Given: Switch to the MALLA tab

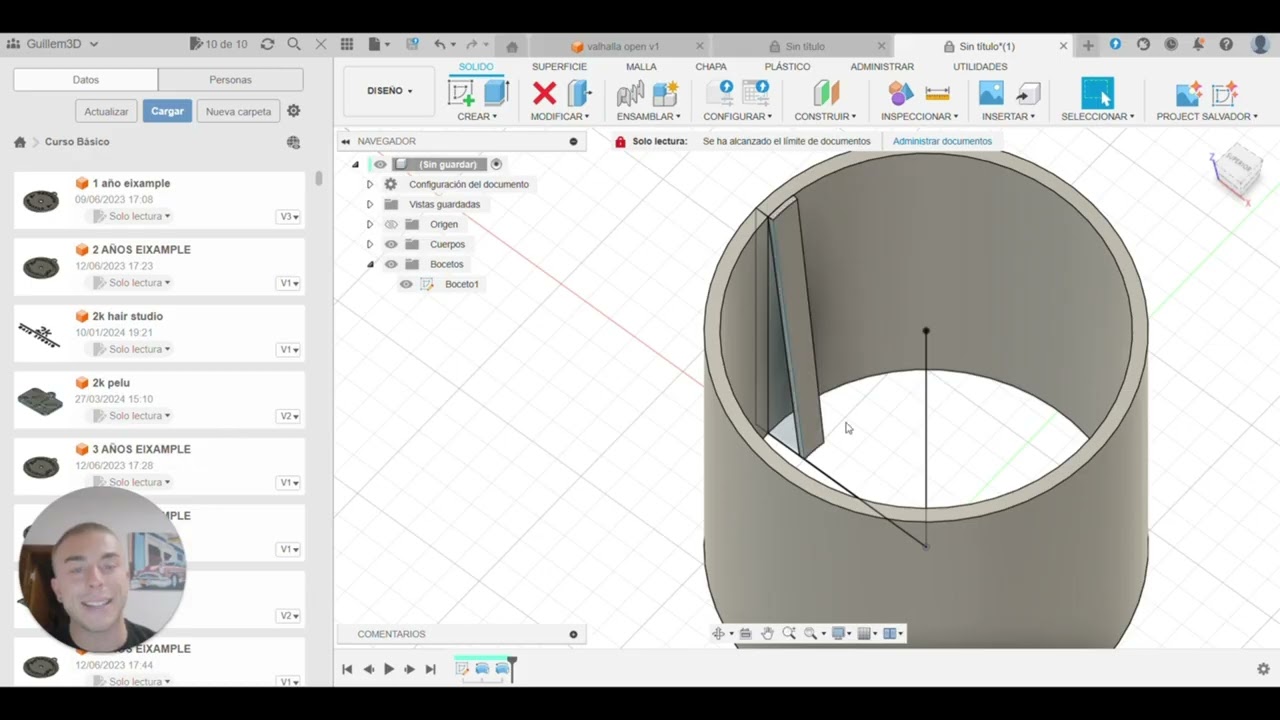Looking at the screenshot, I should coord(641,67).
